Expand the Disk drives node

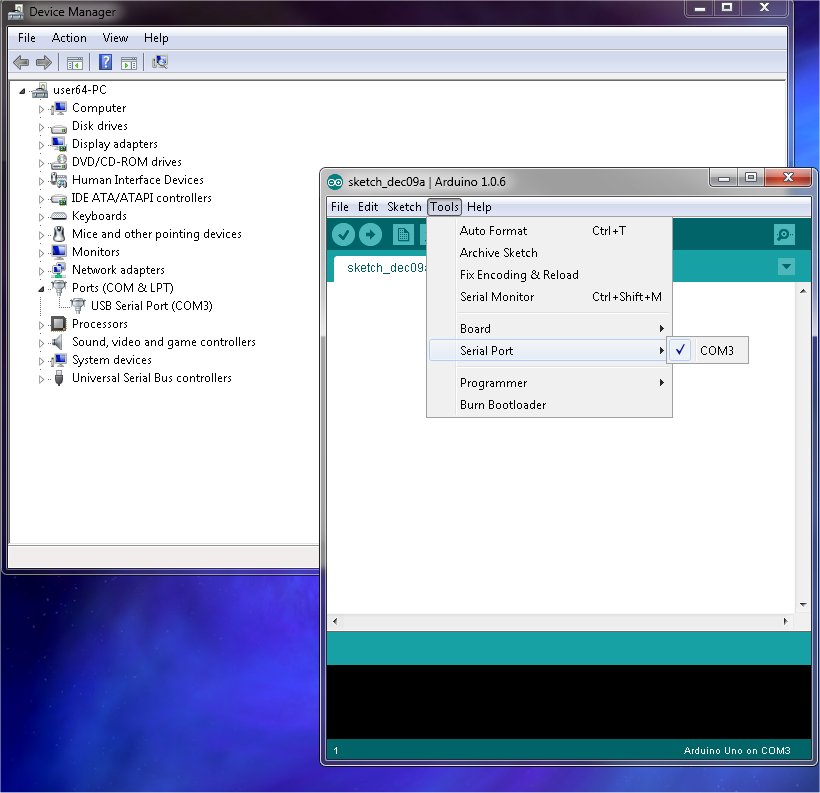tap(41, 127)
